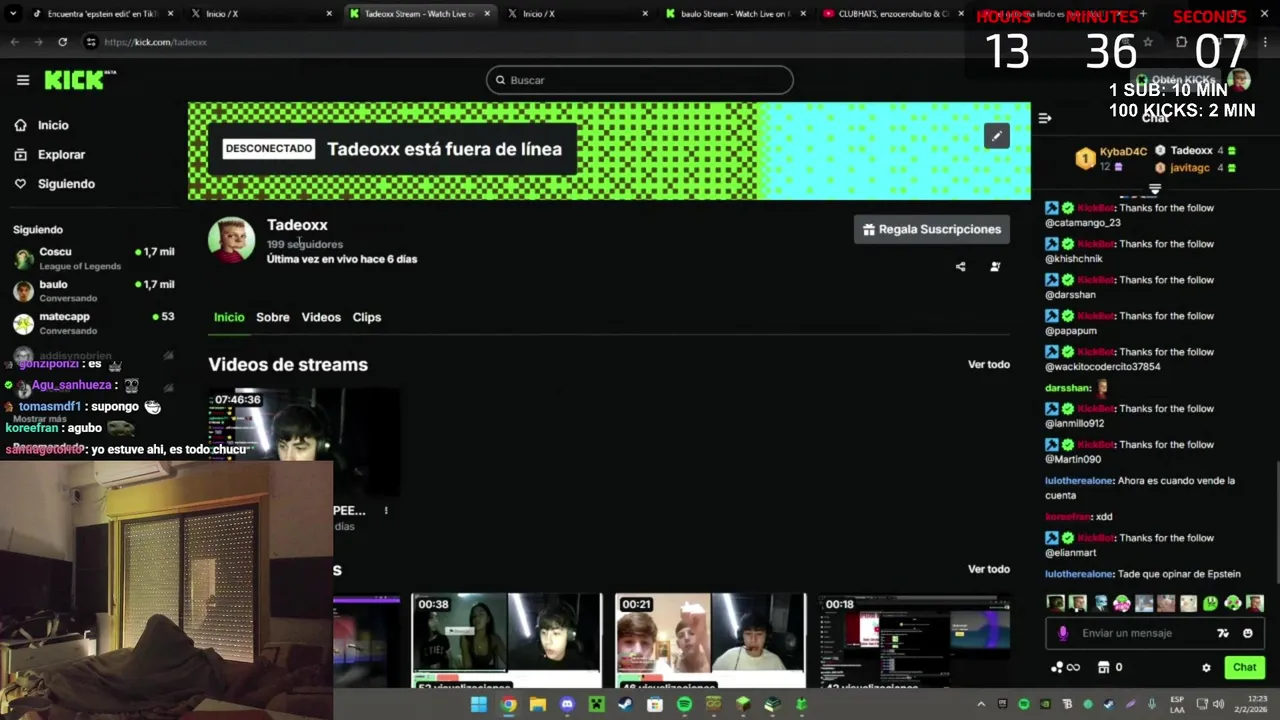Open Spotify from the taskbar
This screenshot has width=1280, height=720.
tap(684, 704)
